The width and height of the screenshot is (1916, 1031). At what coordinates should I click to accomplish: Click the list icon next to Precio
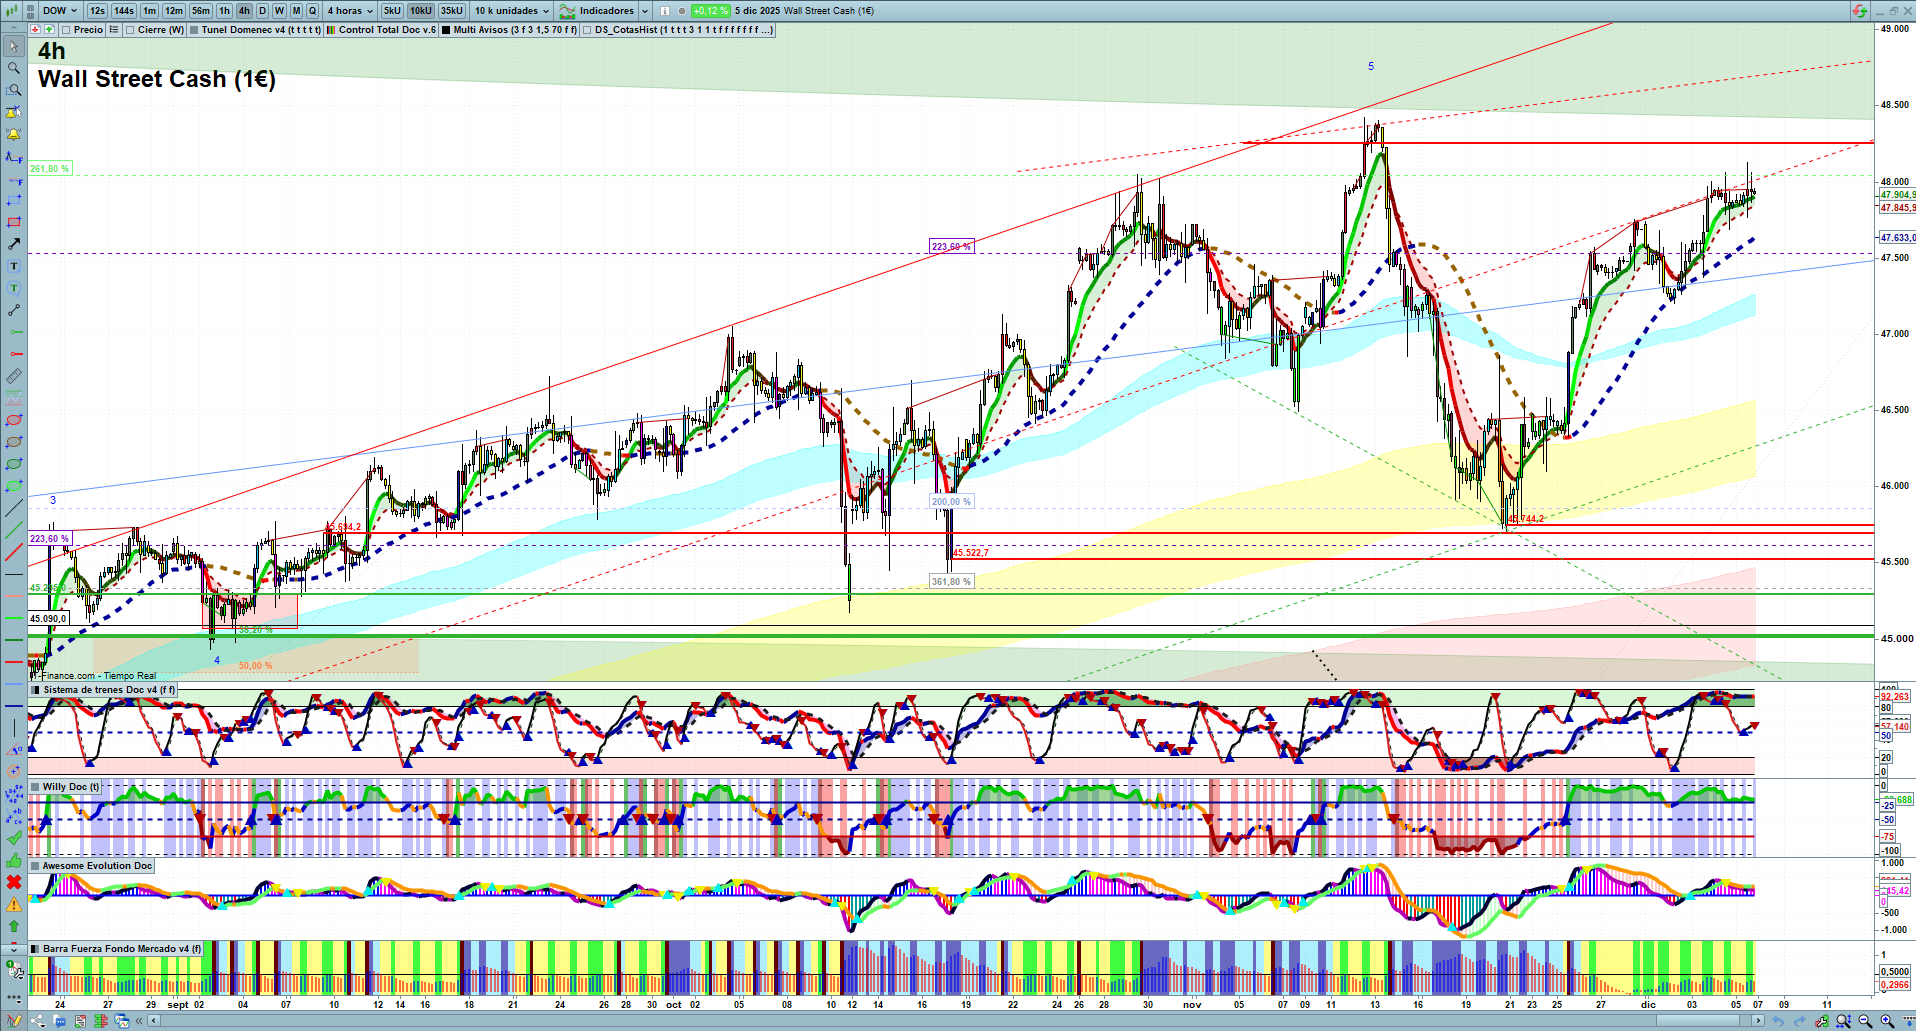[x=114, y=30]
